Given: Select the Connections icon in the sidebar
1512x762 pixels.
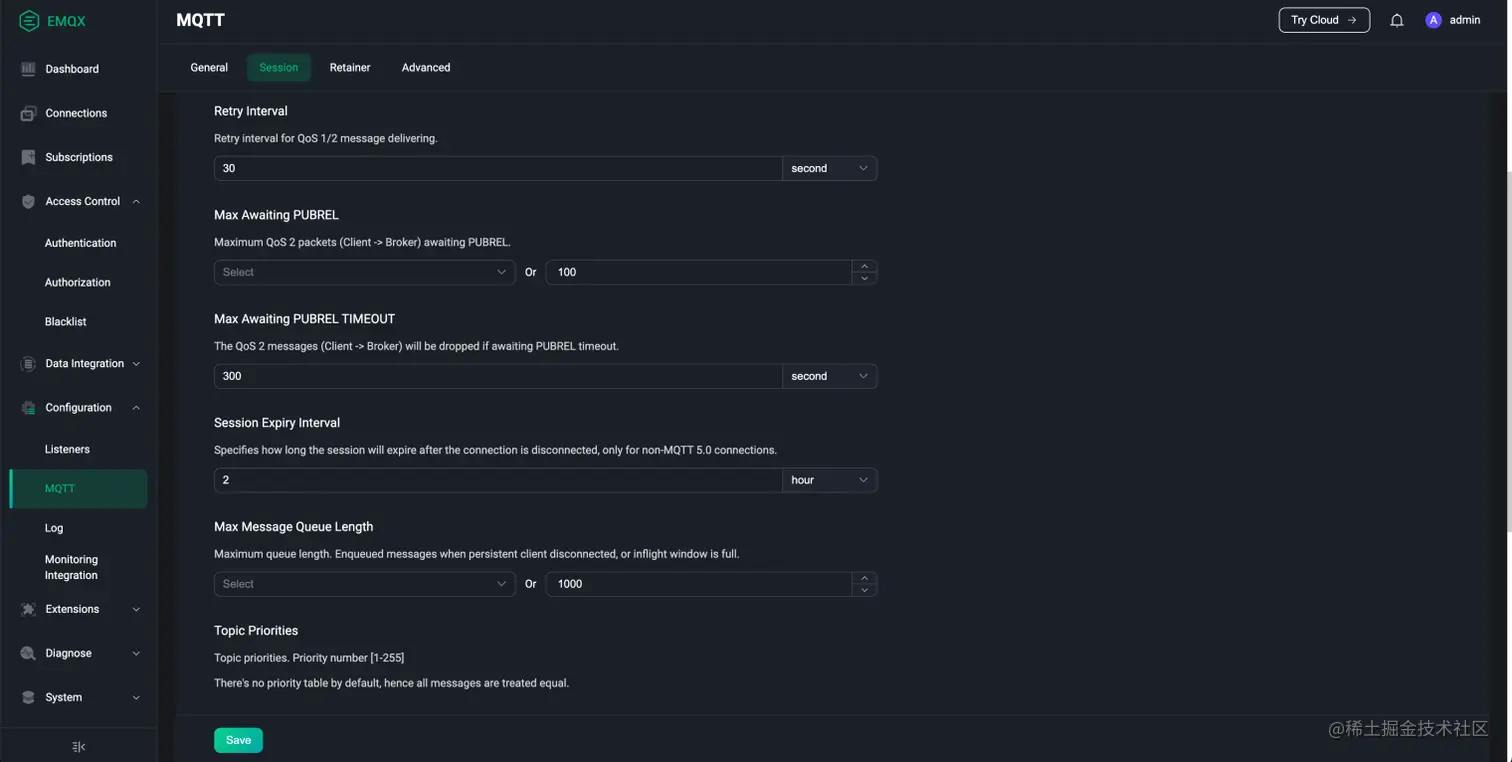Looking at the screenshot, I should click(28, 113).
